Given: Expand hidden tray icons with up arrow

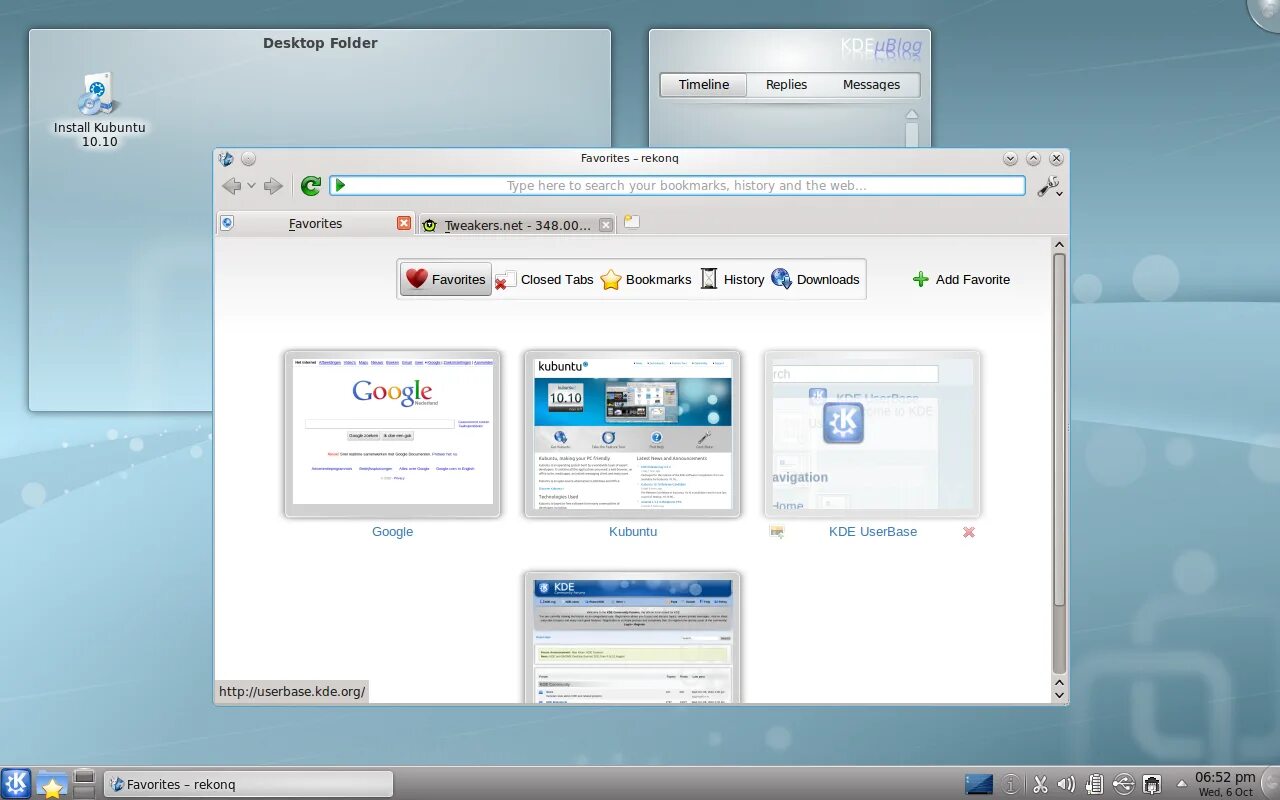Looking at the screenshot, I should [1182, 783].
